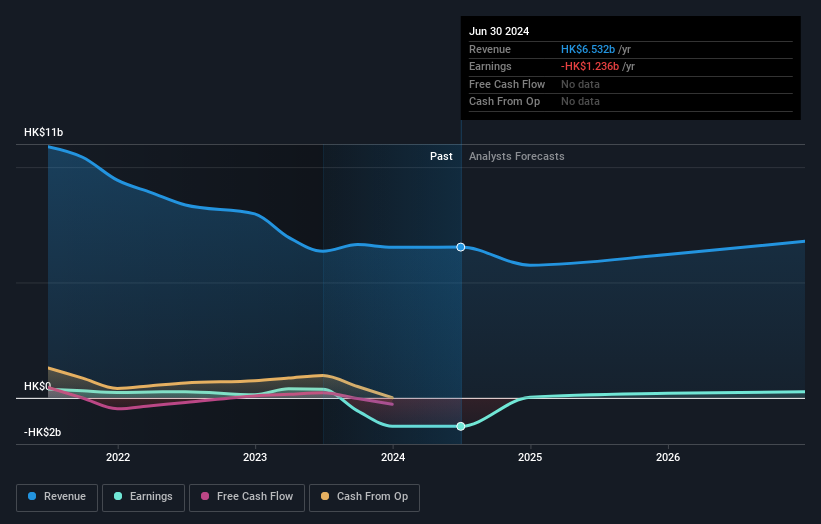This screenshot has height=524, width=821.
Task: Click the HK$0 y-axis label
Action: click(37, 386)
